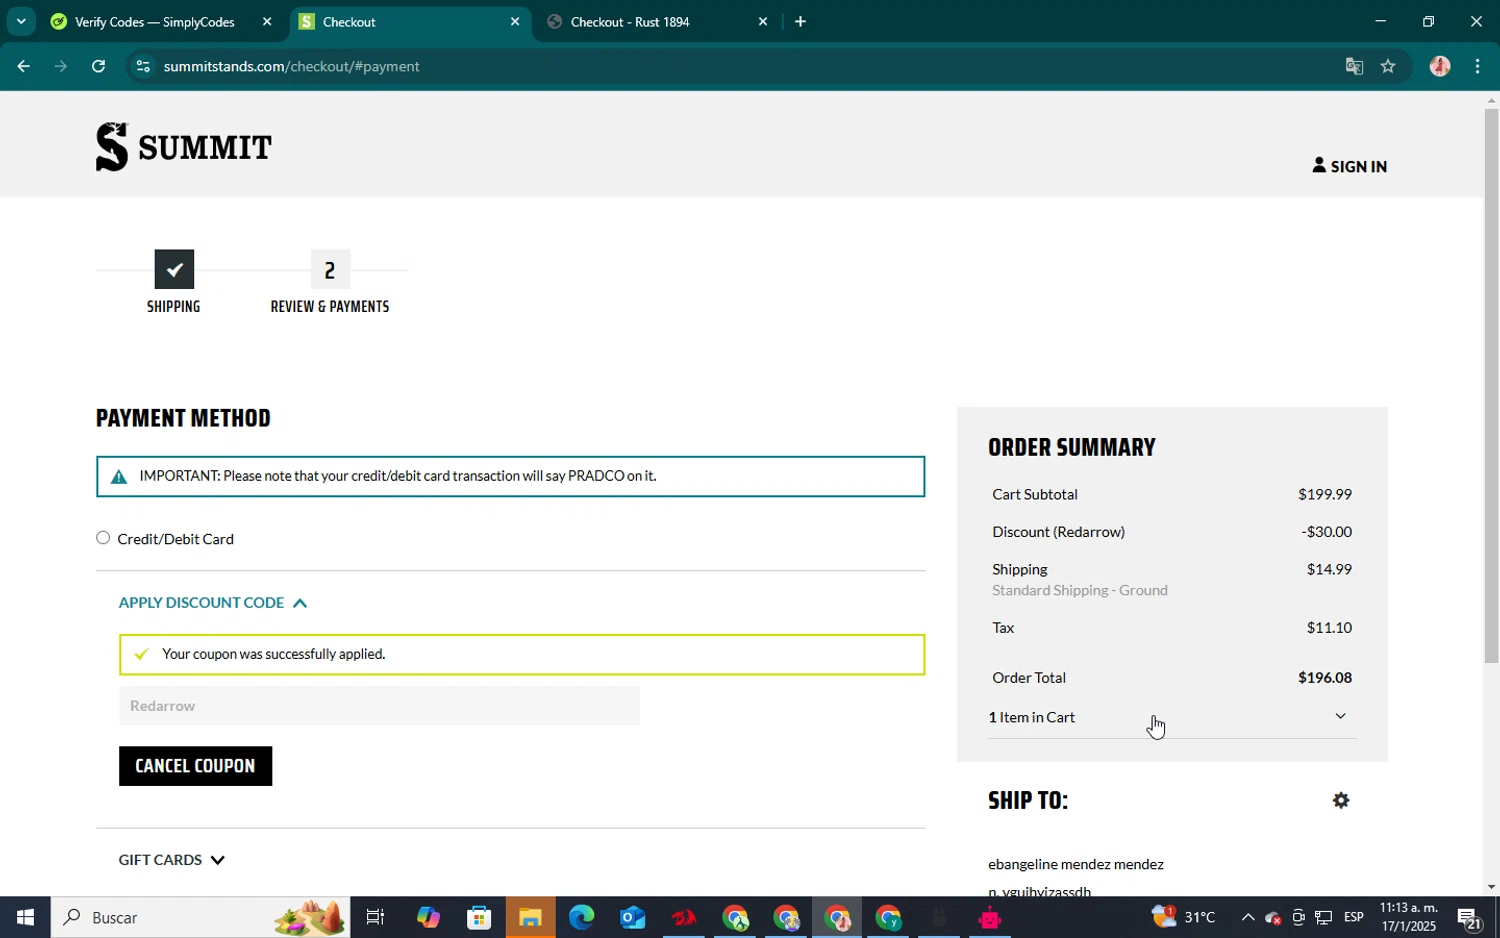Switch to Verify Codes SimplyCodes tab
This screenshot has width=1500, height=938.
157,22
